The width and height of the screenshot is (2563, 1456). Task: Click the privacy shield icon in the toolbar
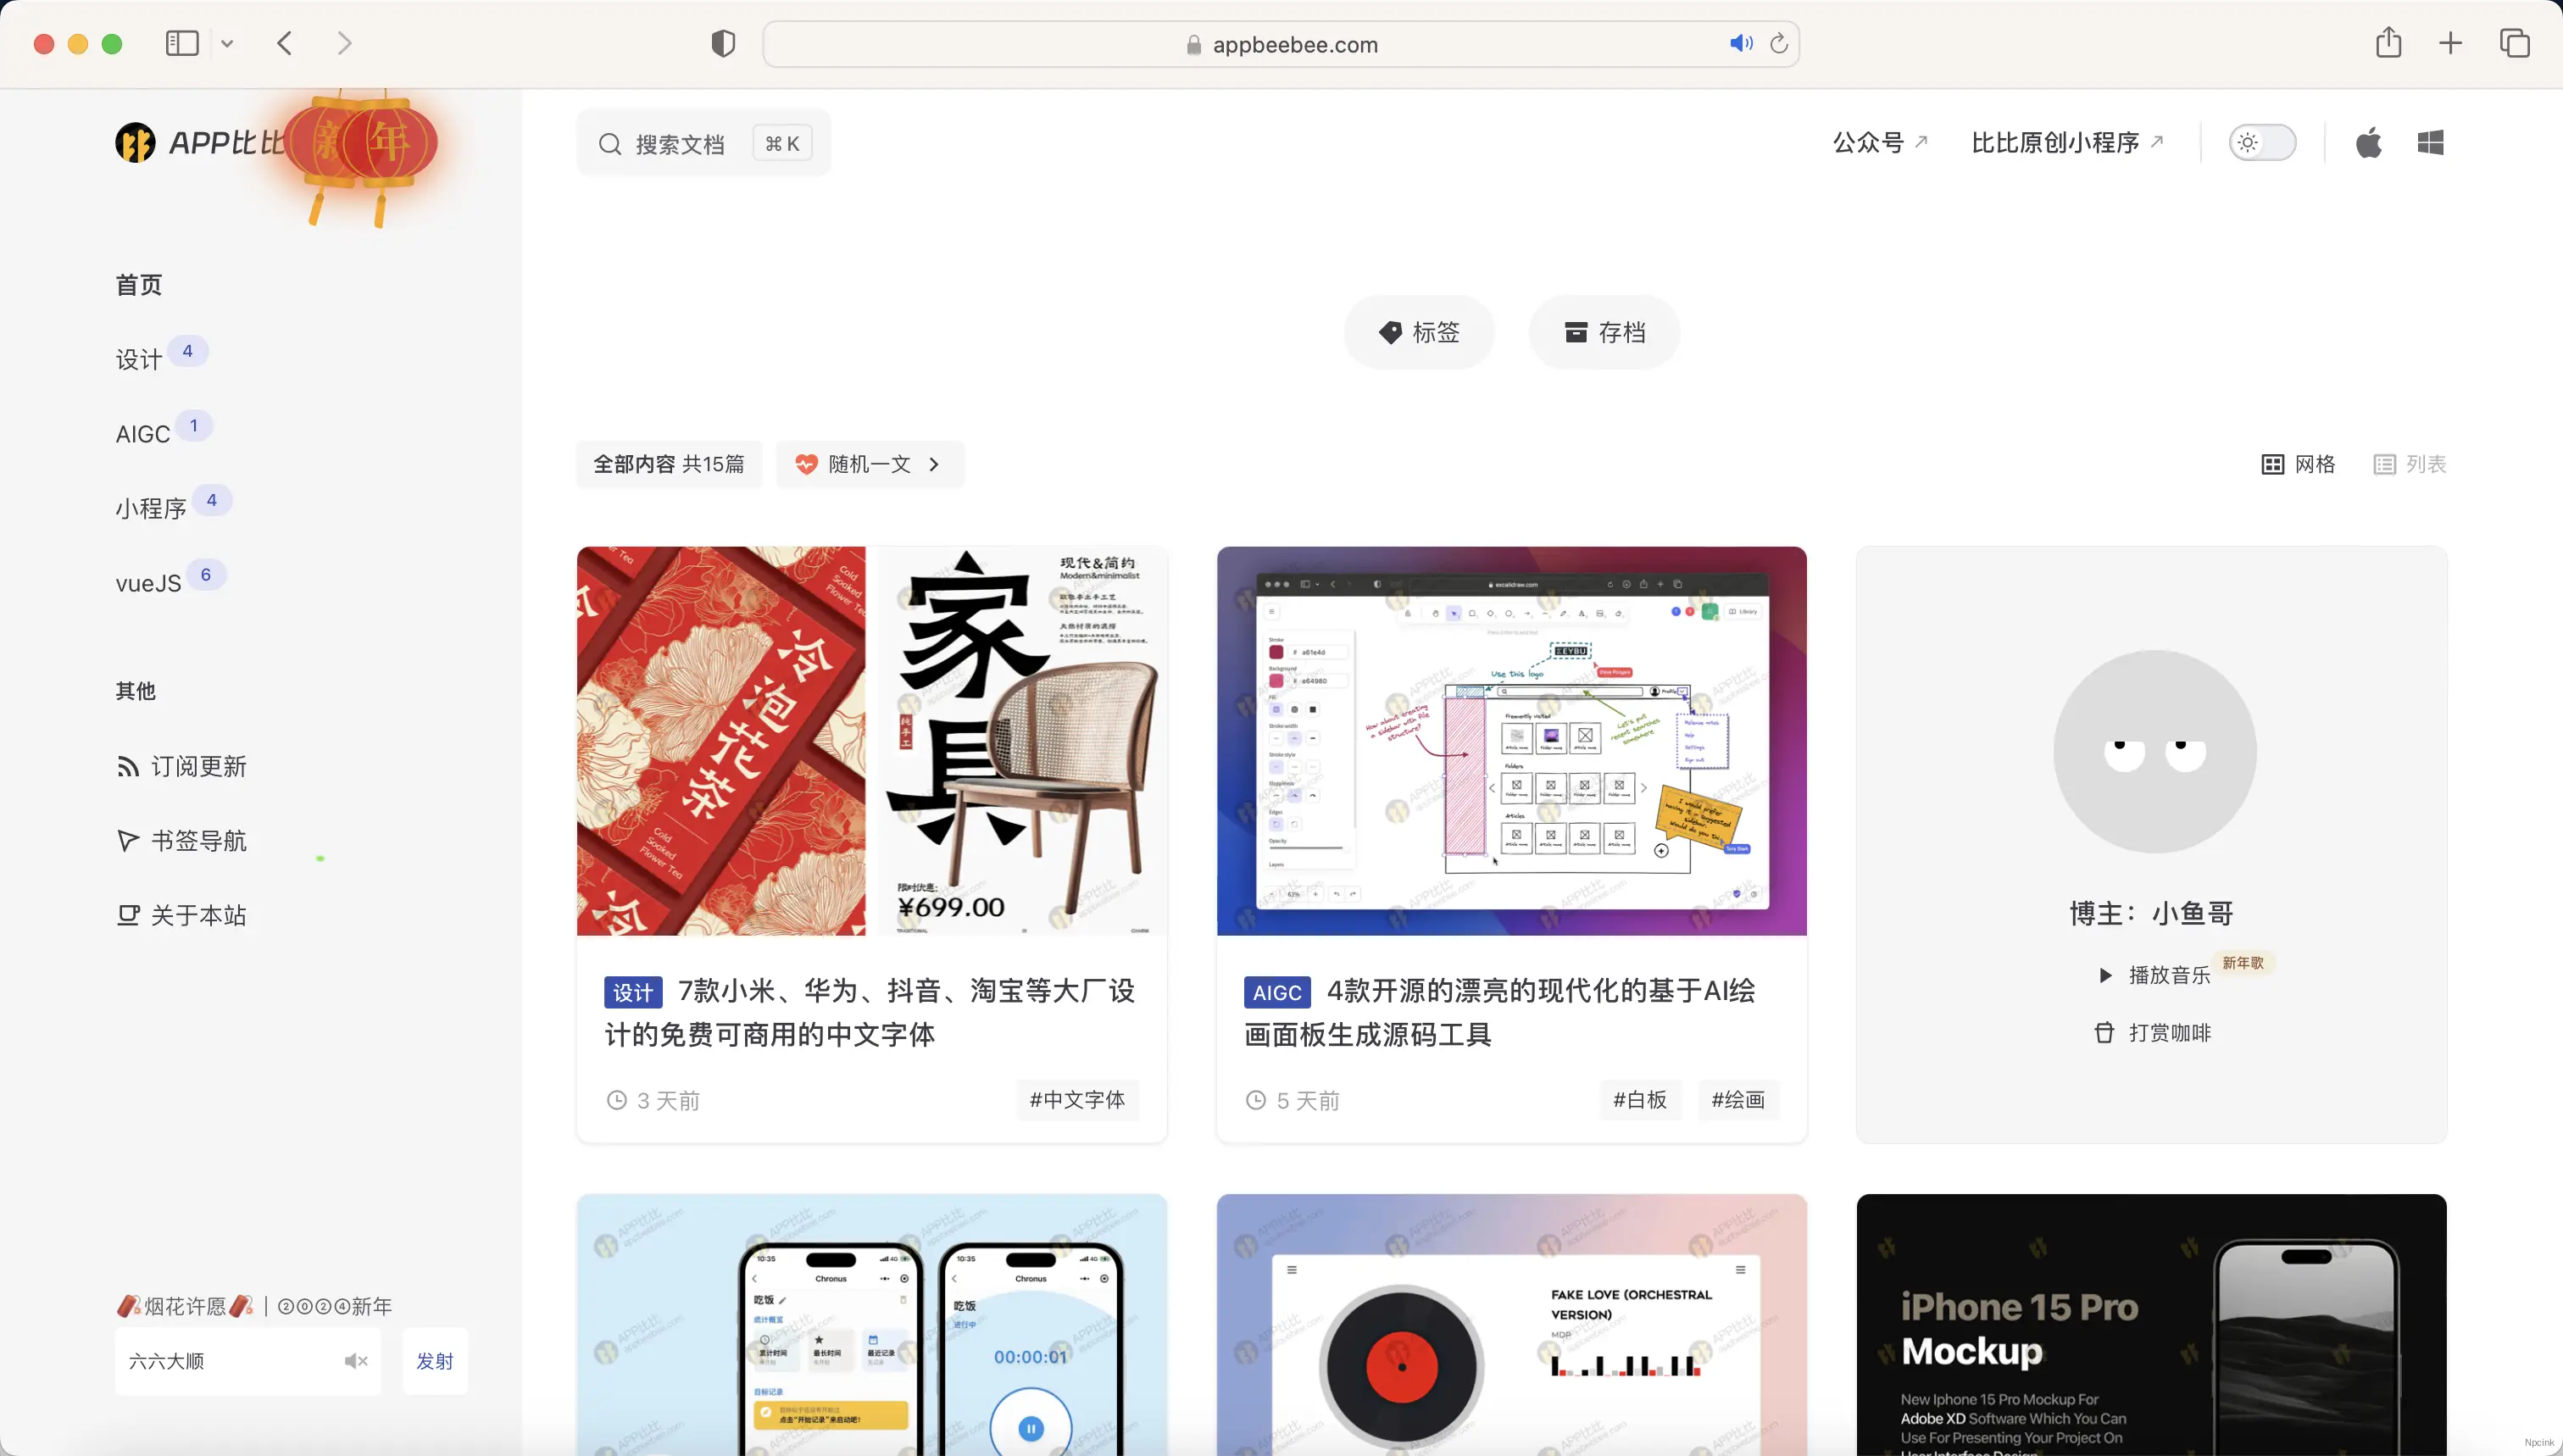coord(723,43)
